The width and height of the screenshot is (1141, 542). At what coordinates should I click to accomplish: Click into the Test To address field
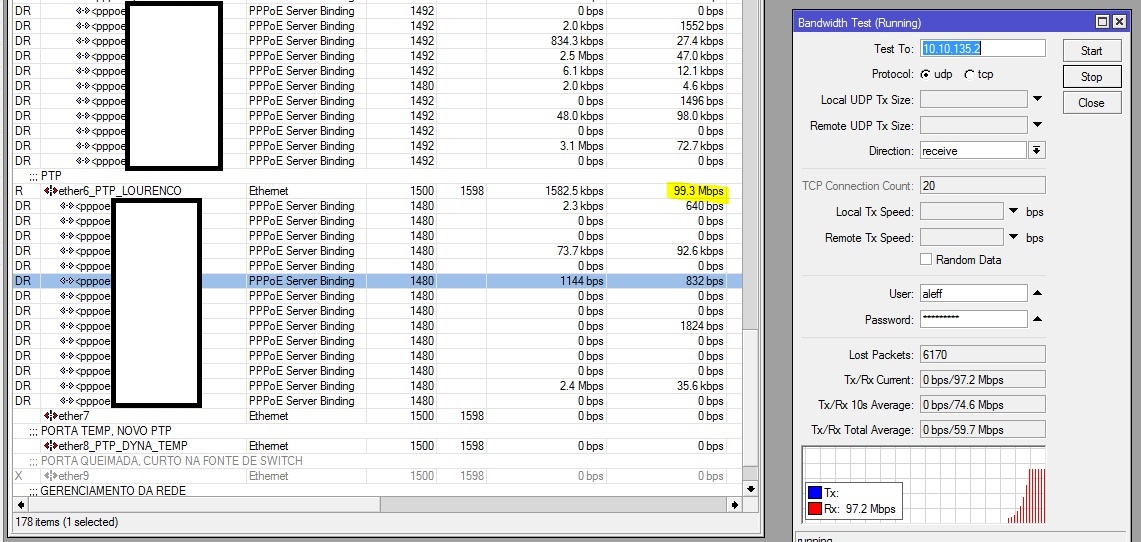pos(982,48)
